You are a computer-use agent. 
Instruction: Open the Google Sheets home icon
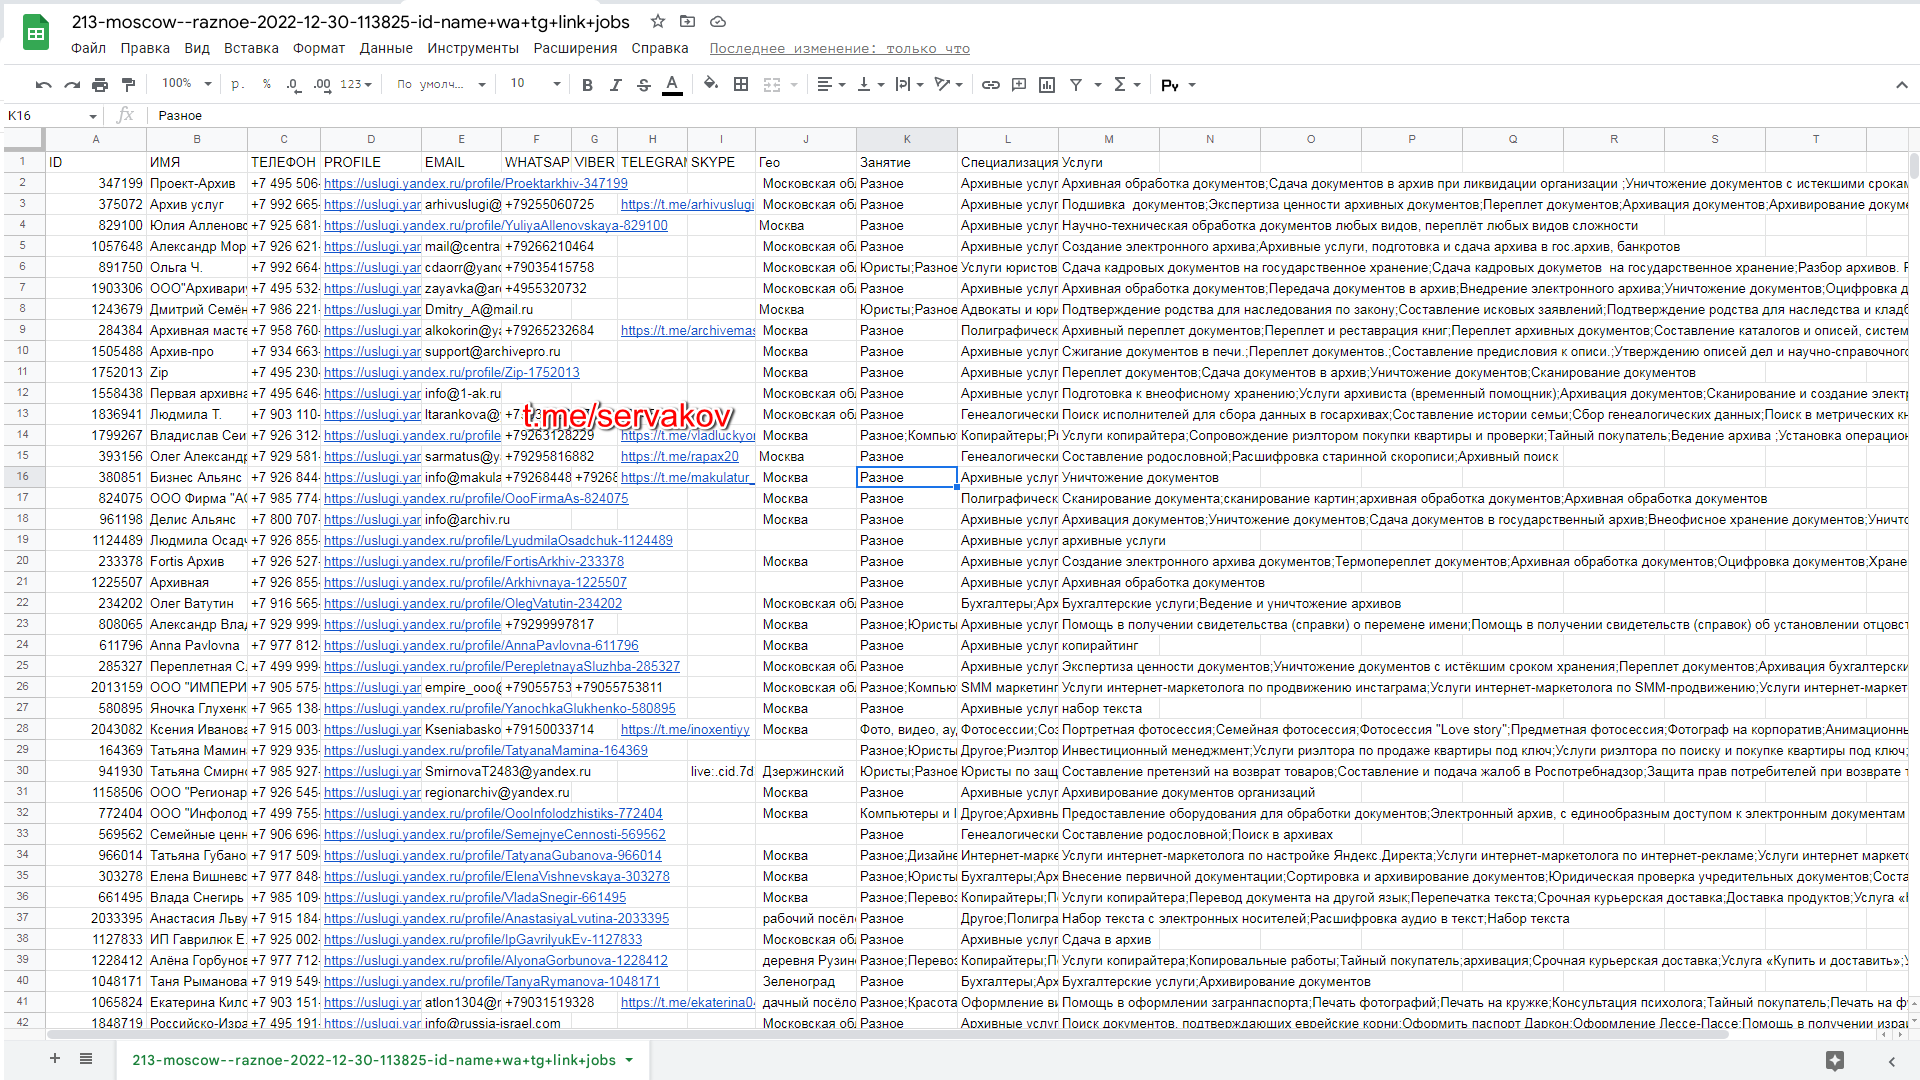(x=36, y=33)
